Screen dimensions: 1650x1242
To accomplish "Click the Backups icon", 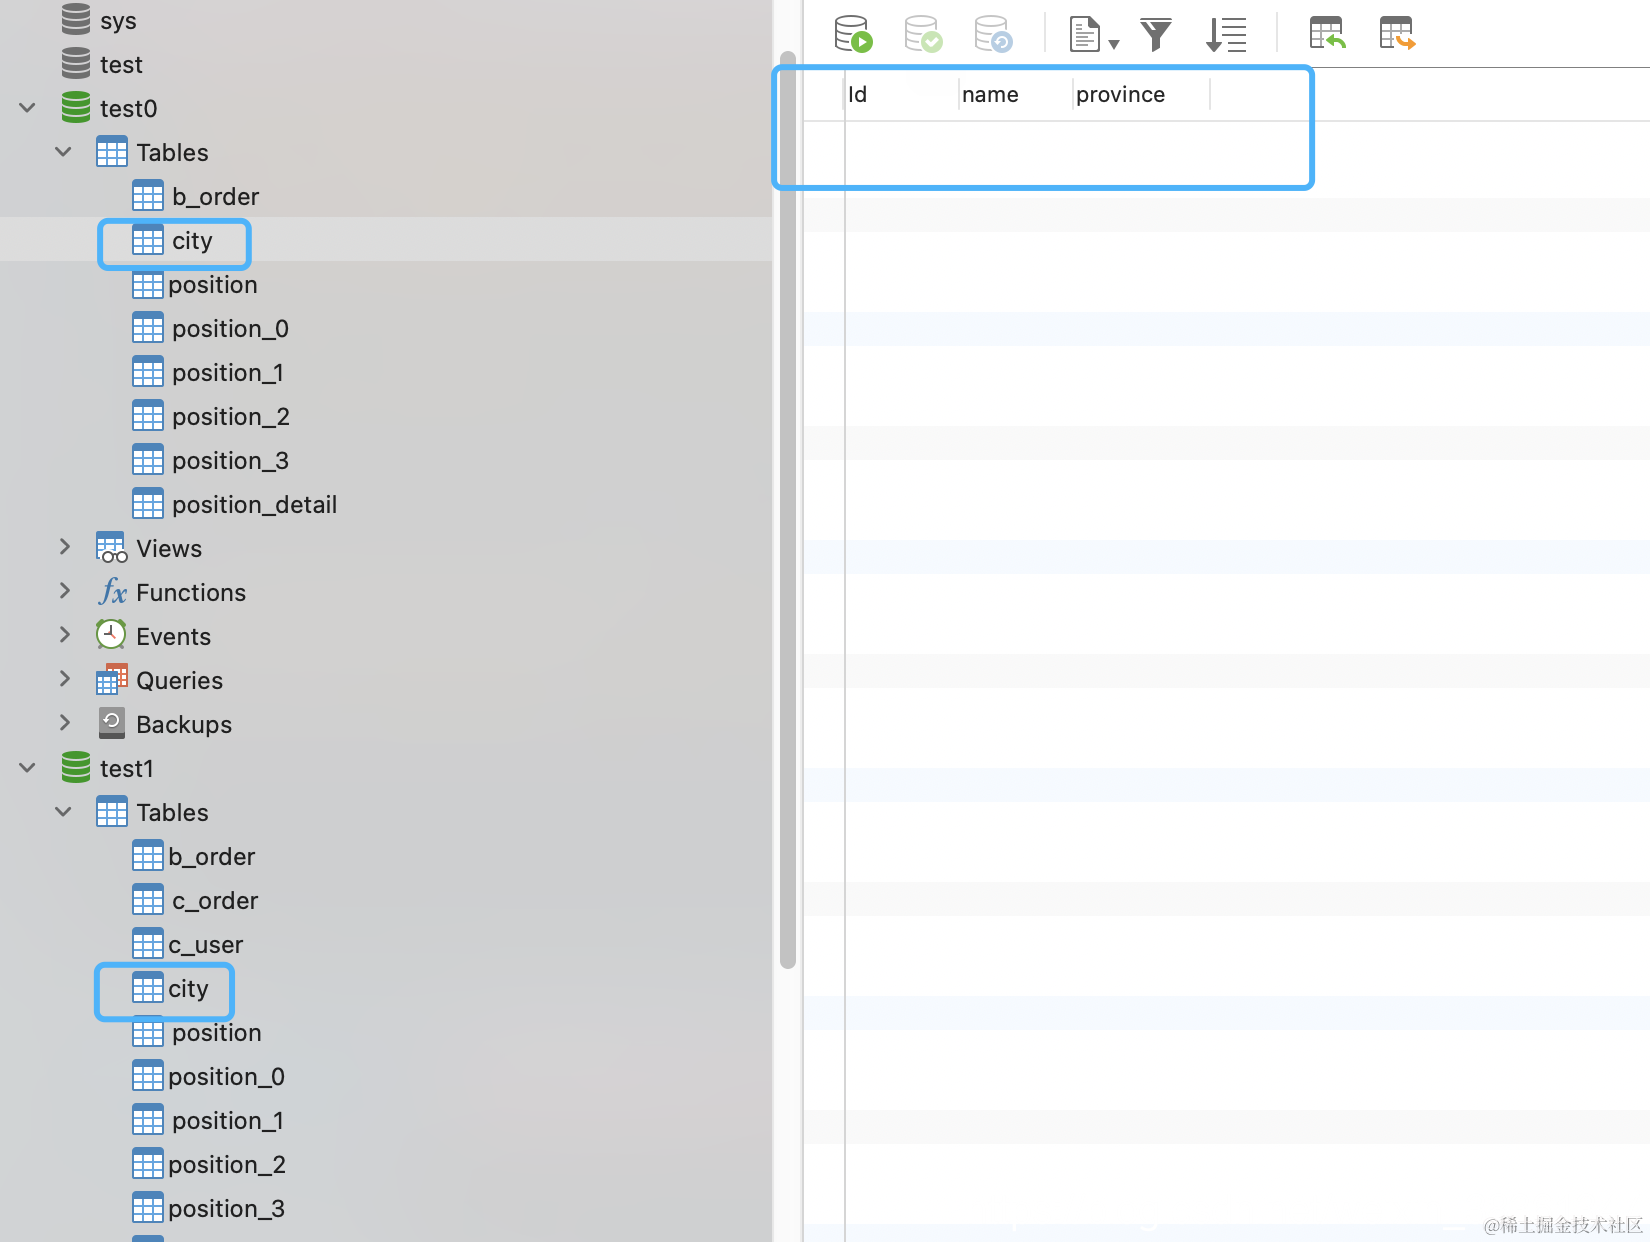I will [x=111, y=723].
